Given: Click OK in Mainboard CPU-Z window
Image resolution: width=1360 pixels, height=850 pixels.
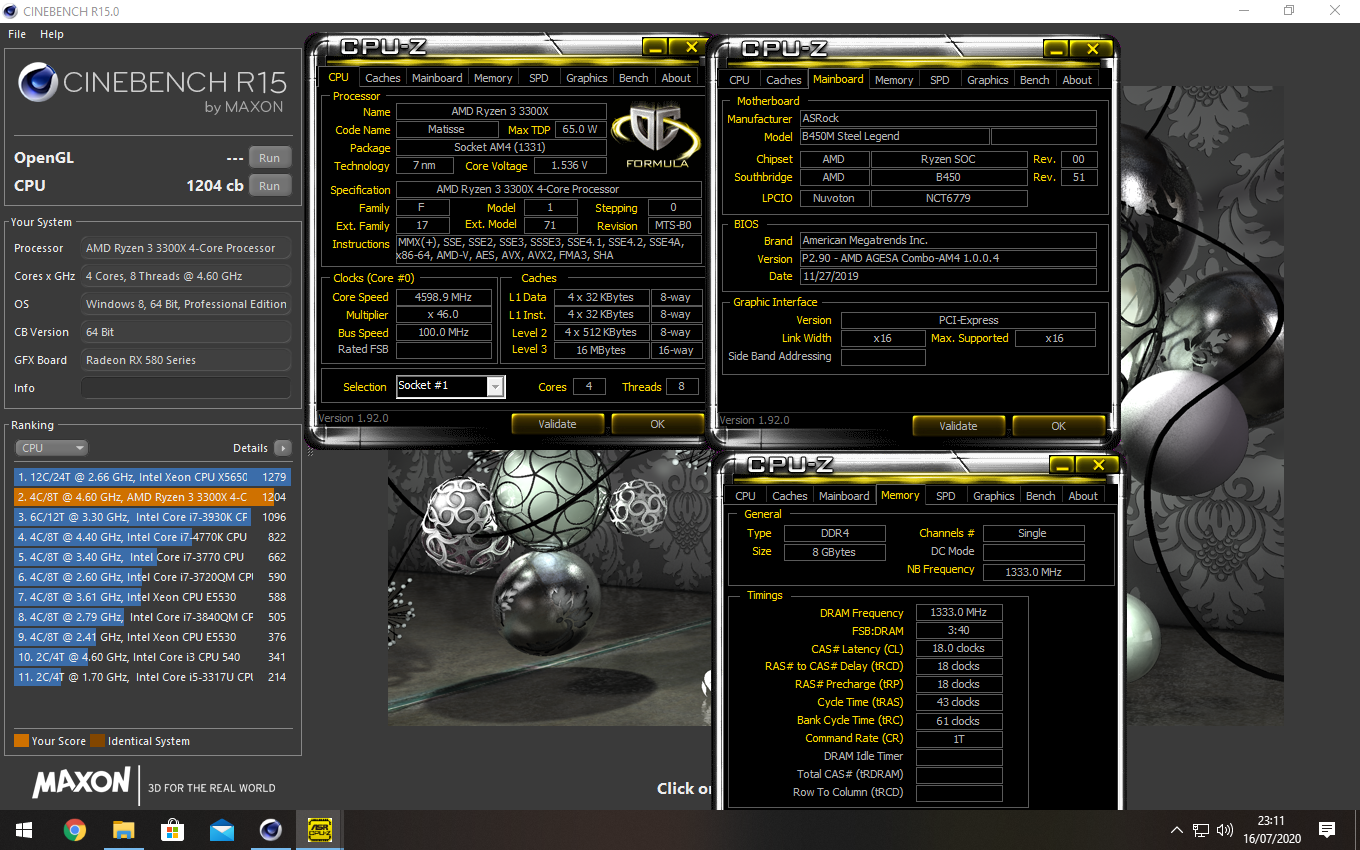Looking at the screenshot, I should tap(1058, 426).
